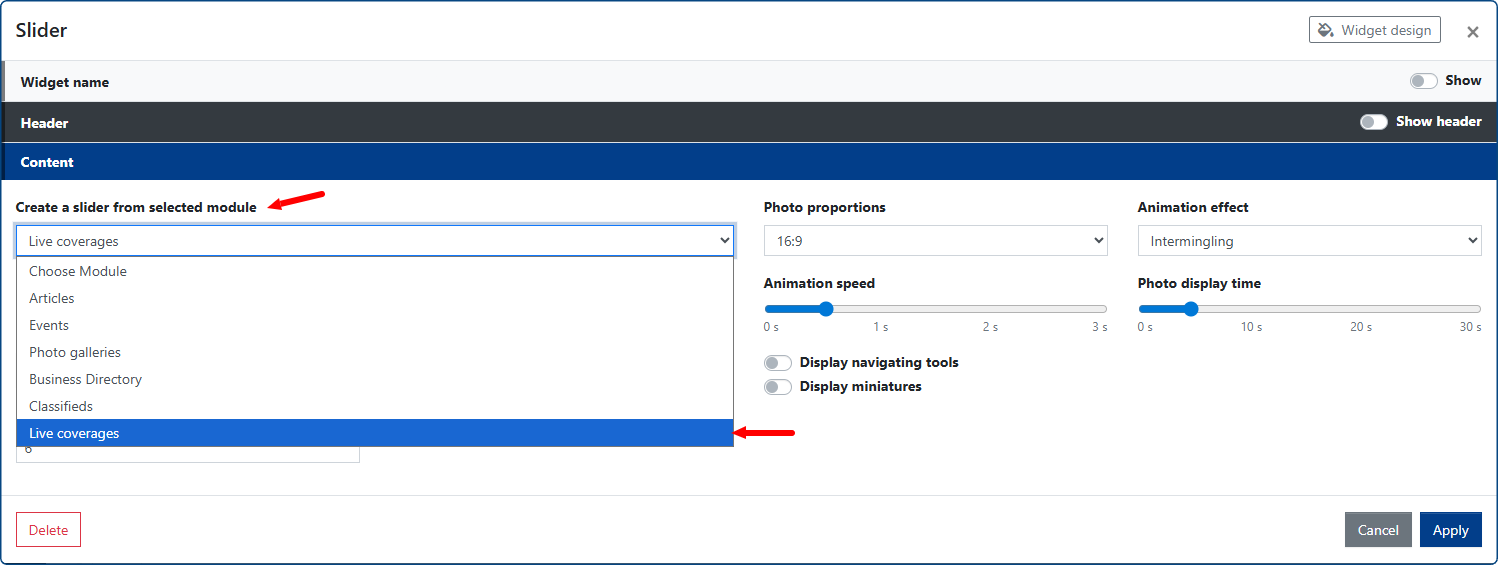Open the Photo proportions dropdown
1498x565 pixels.
[935, 241]
